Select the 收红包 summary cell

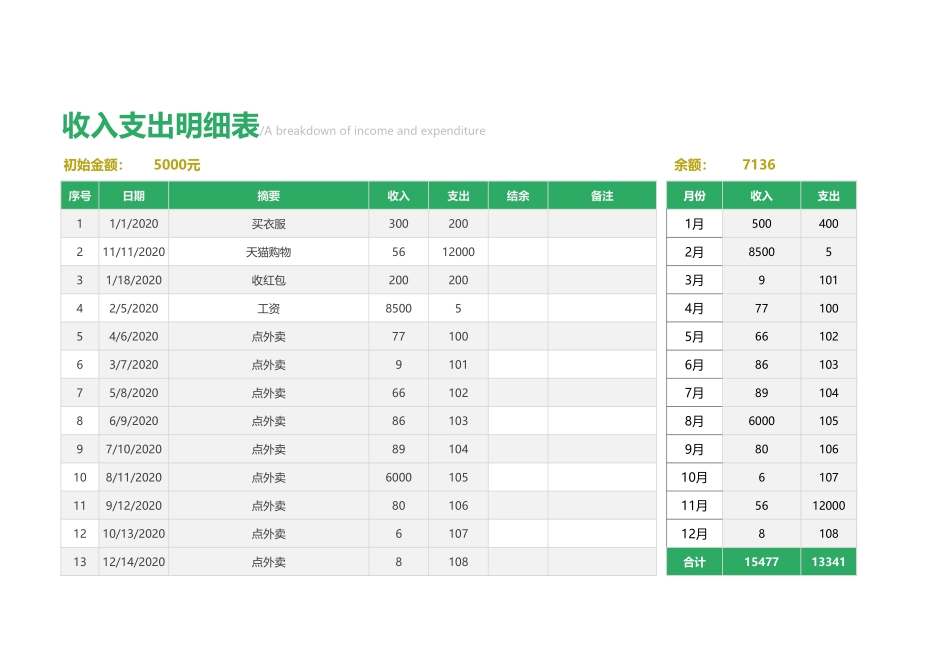click(270, 280)
